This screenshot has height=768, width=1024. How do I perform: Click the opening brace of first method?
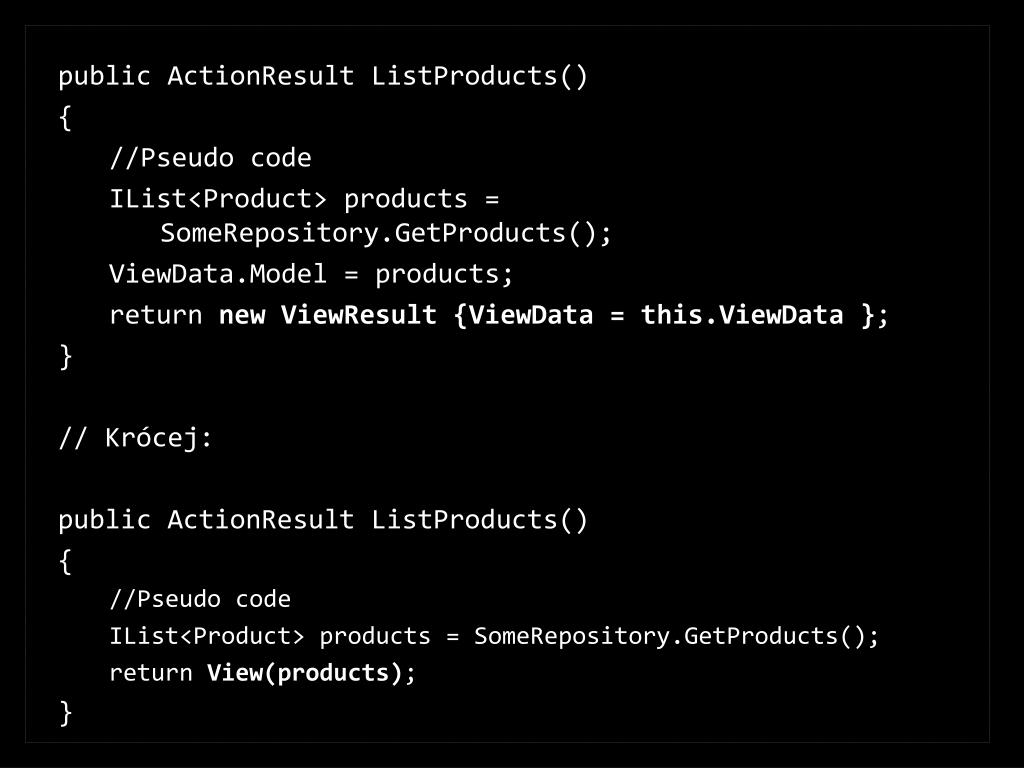pyautogui.click(x=65, y=118)
